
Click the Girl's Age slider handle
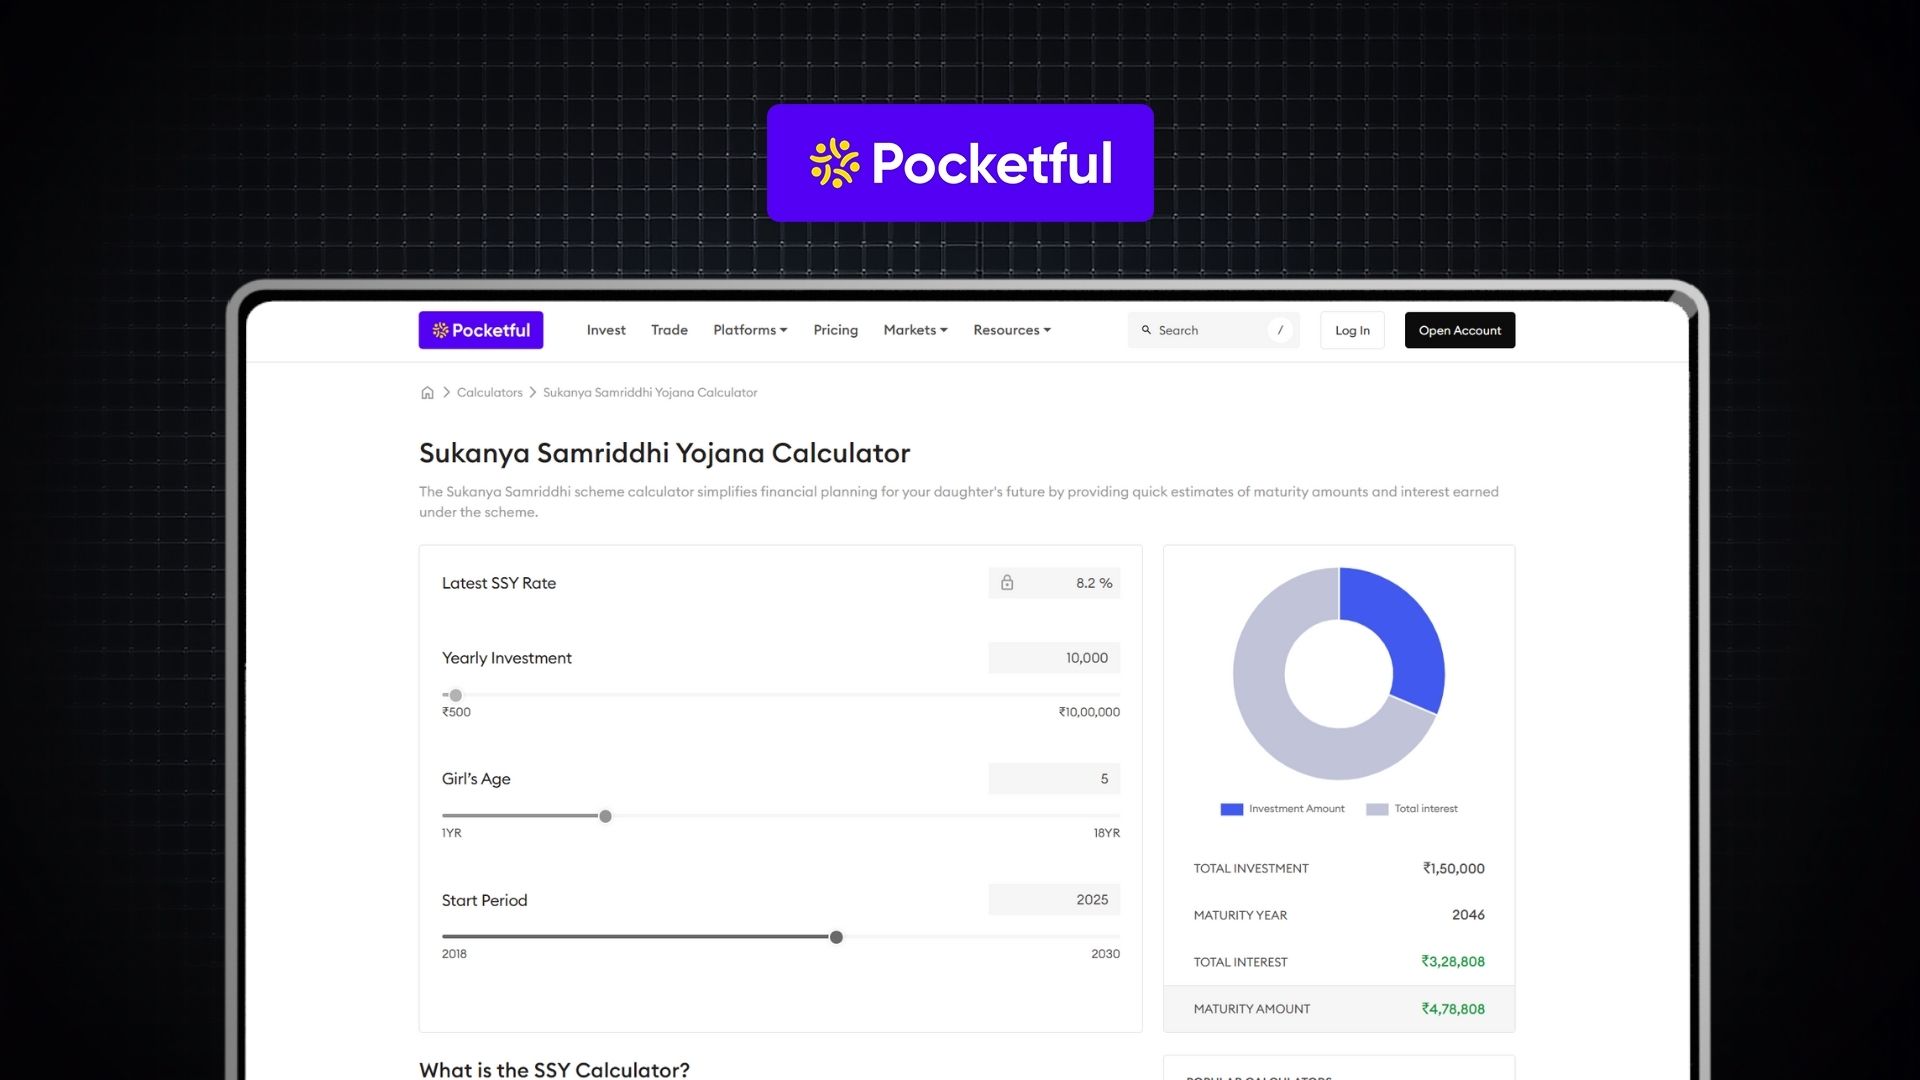coord(605,816)
